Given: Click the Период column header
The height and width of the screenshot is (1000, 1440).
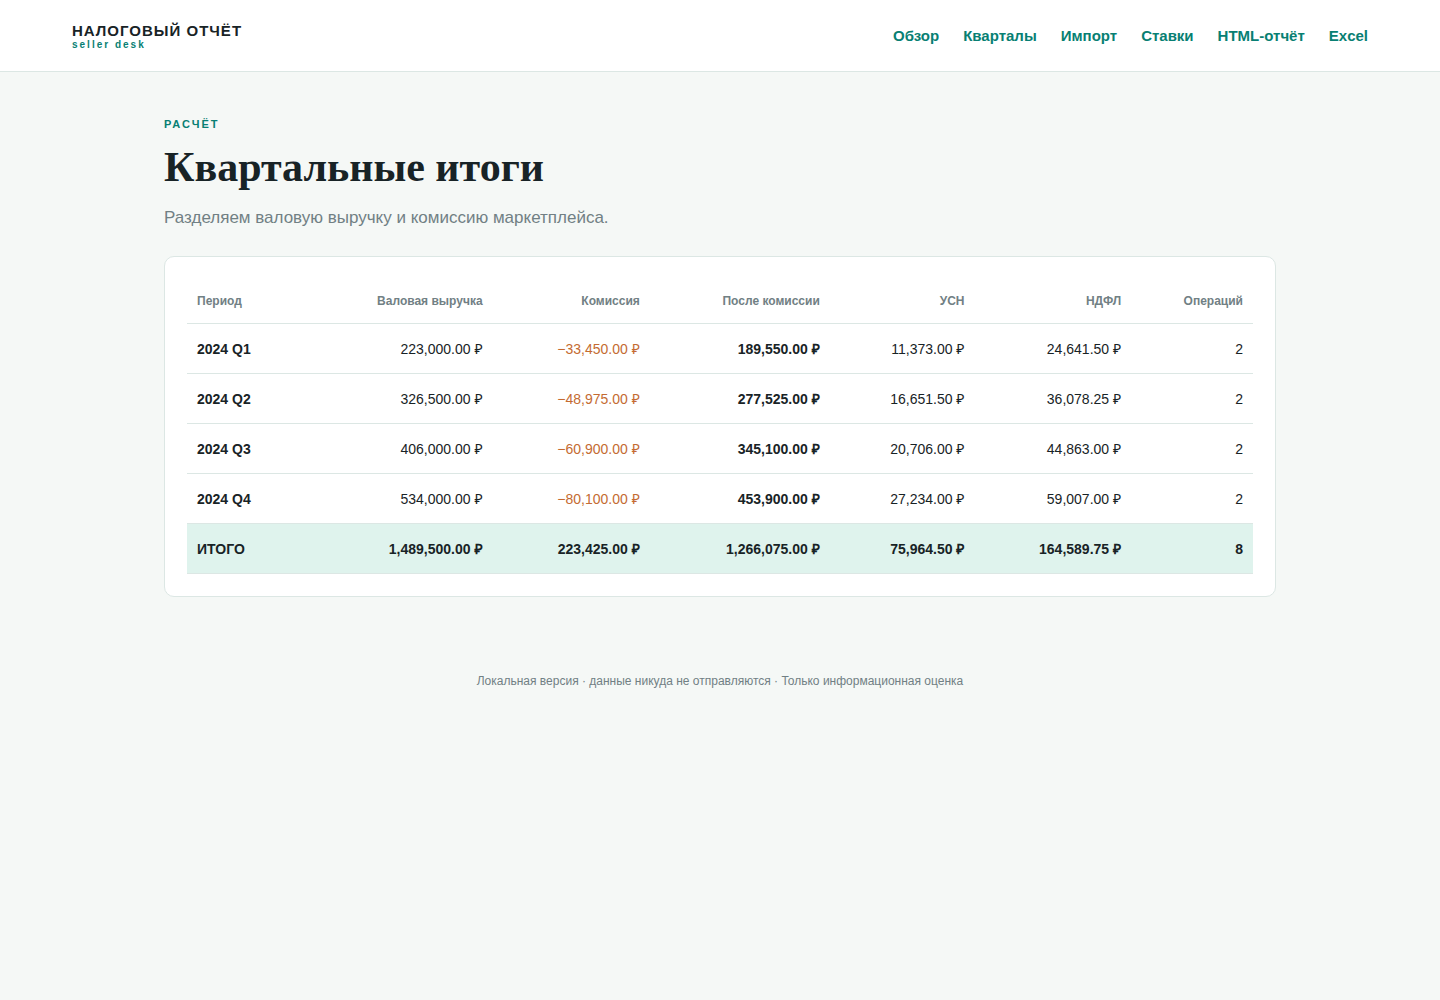Looking at the screenshot, I should [x=219, y=301].
